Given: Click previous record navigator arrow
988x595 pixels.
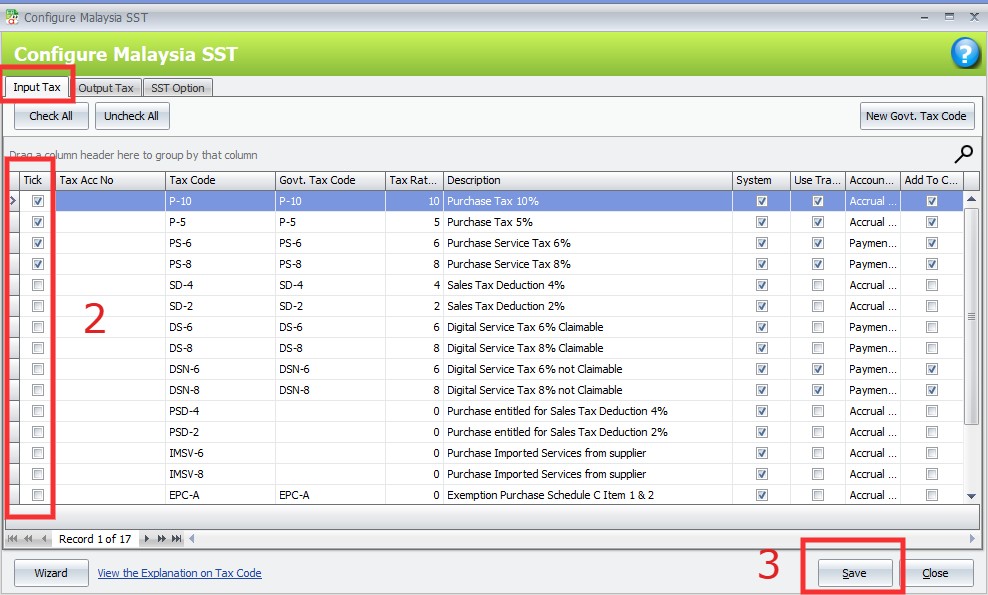Looking at the screenshot, I should coord(45,539).
